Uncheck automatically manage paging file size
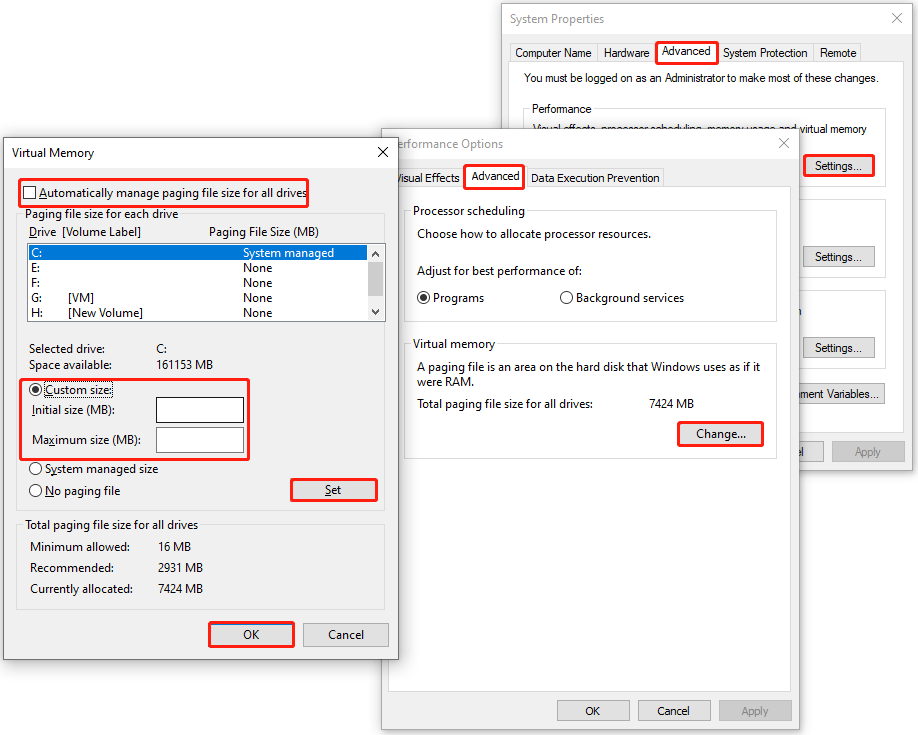This screenshot has width=918, height=735. pyautogui.click(x=29, y=192)
